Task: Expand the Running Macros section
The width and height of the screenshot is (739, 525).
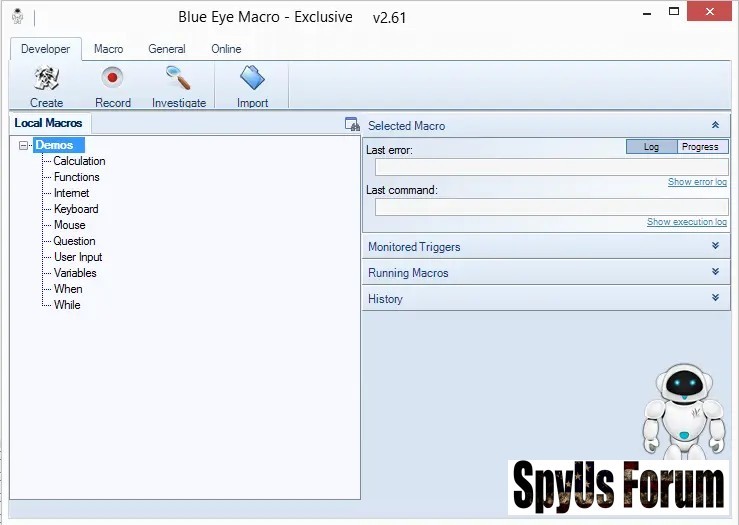Action: coord(715,272)
